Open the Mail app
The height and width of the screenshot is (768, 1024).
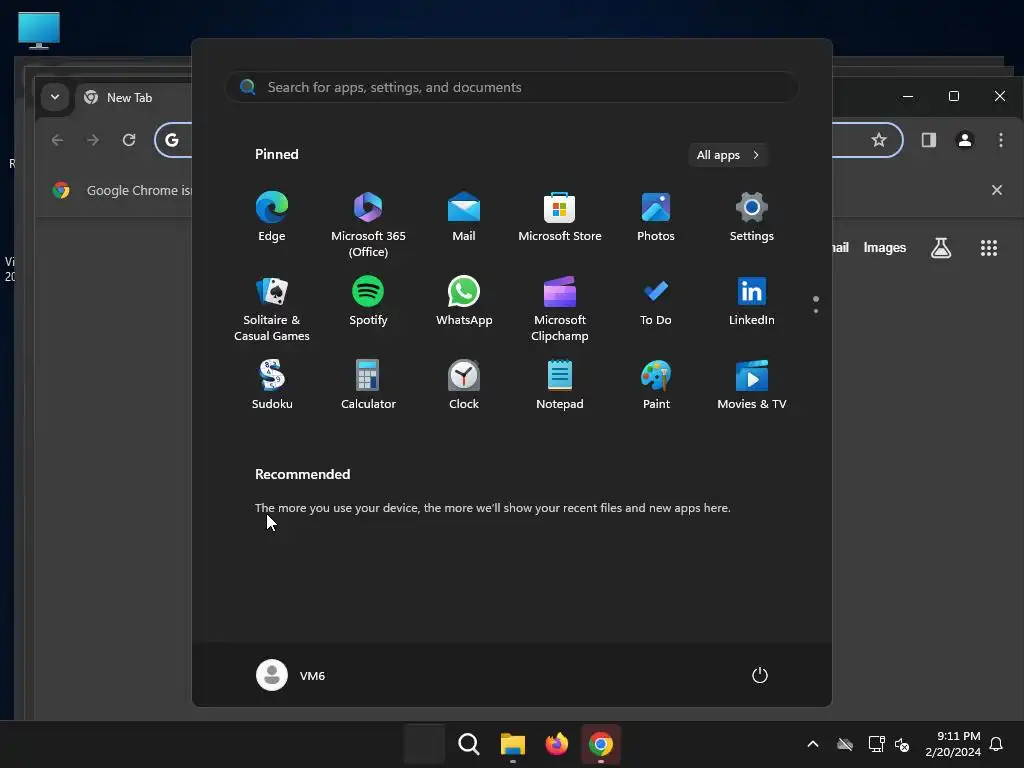(x=464, y=217)
